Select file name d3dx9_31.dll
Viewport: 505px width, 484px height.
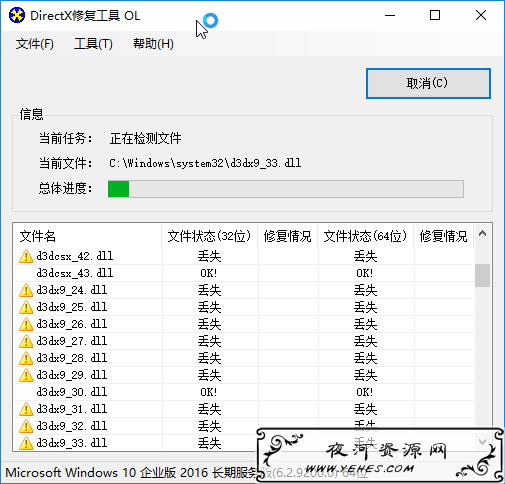72,409
